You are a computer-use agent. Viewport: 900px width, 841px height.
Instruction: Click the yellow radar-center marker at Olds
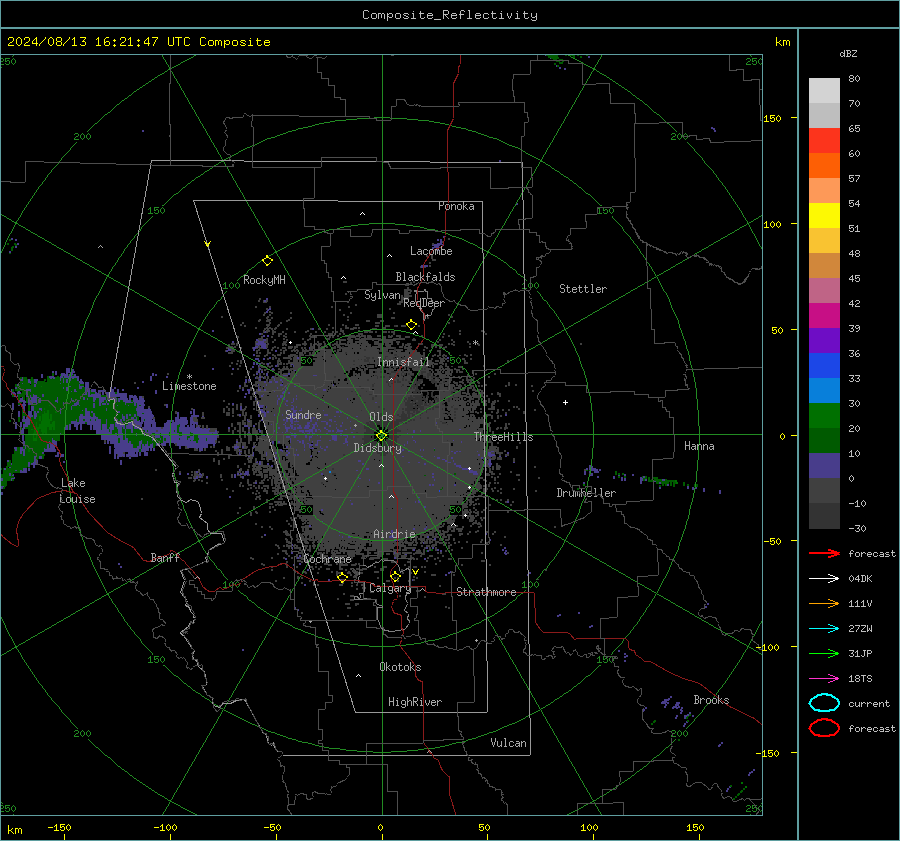coord(382,435)
